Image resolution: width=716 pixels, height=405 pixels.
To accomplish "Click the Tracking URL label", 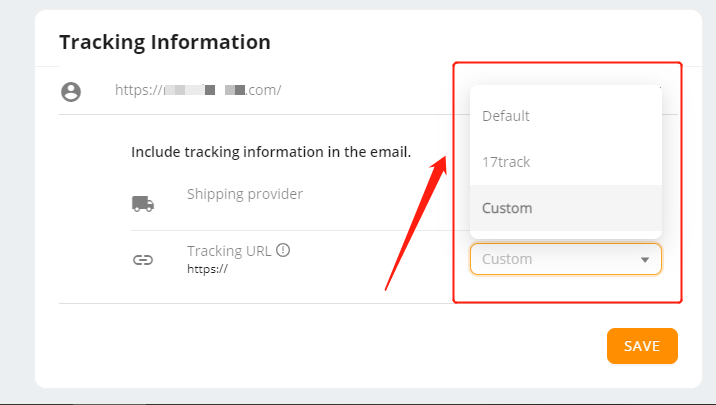I will tap(229, 251).
